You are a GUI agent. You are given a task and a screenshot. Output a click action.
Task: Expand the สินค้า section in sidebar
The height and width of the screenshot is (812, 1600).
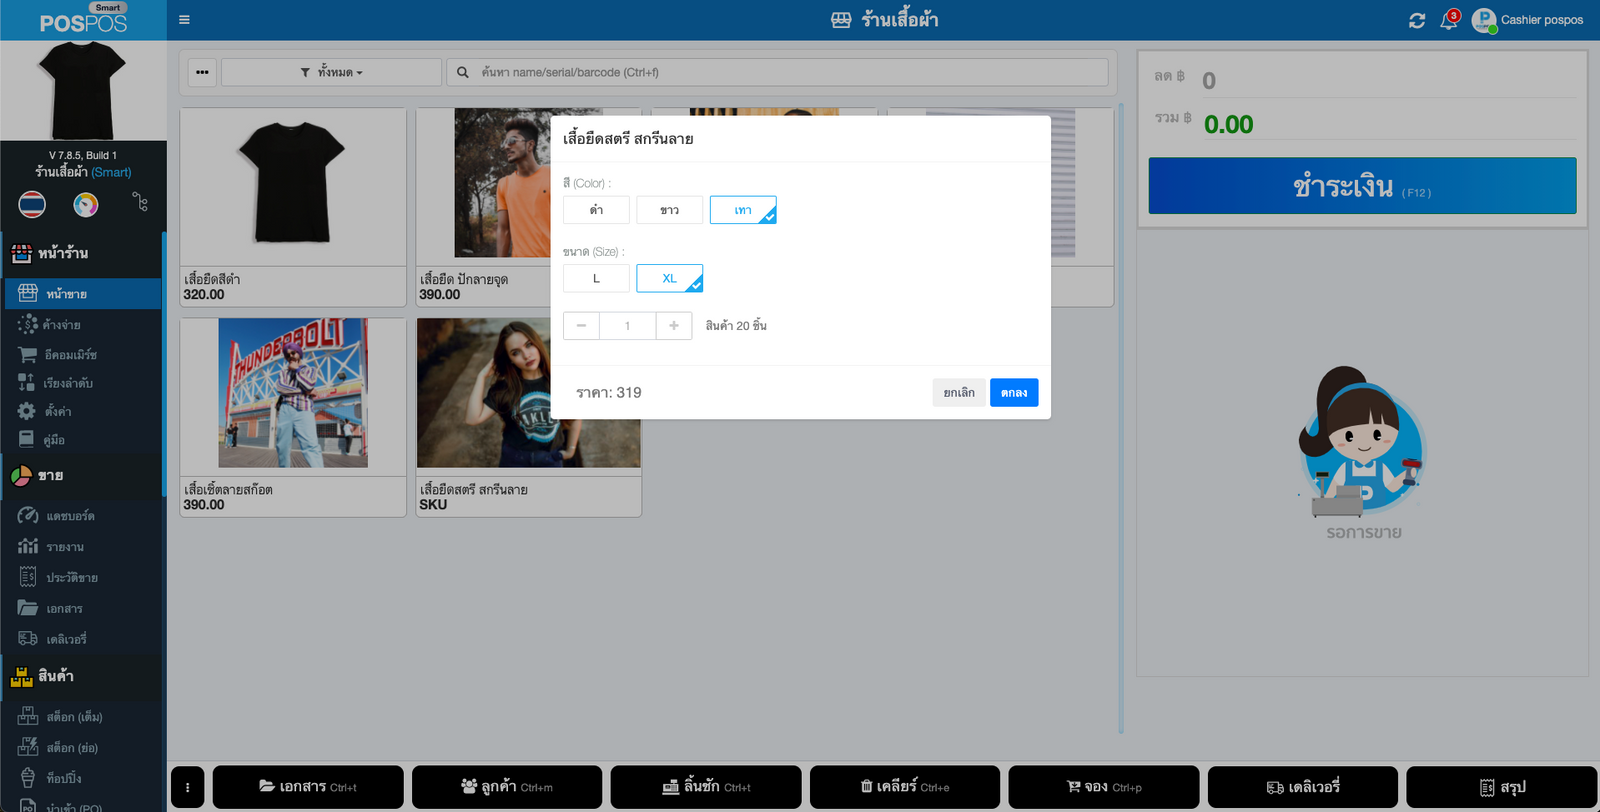[56, 677]
